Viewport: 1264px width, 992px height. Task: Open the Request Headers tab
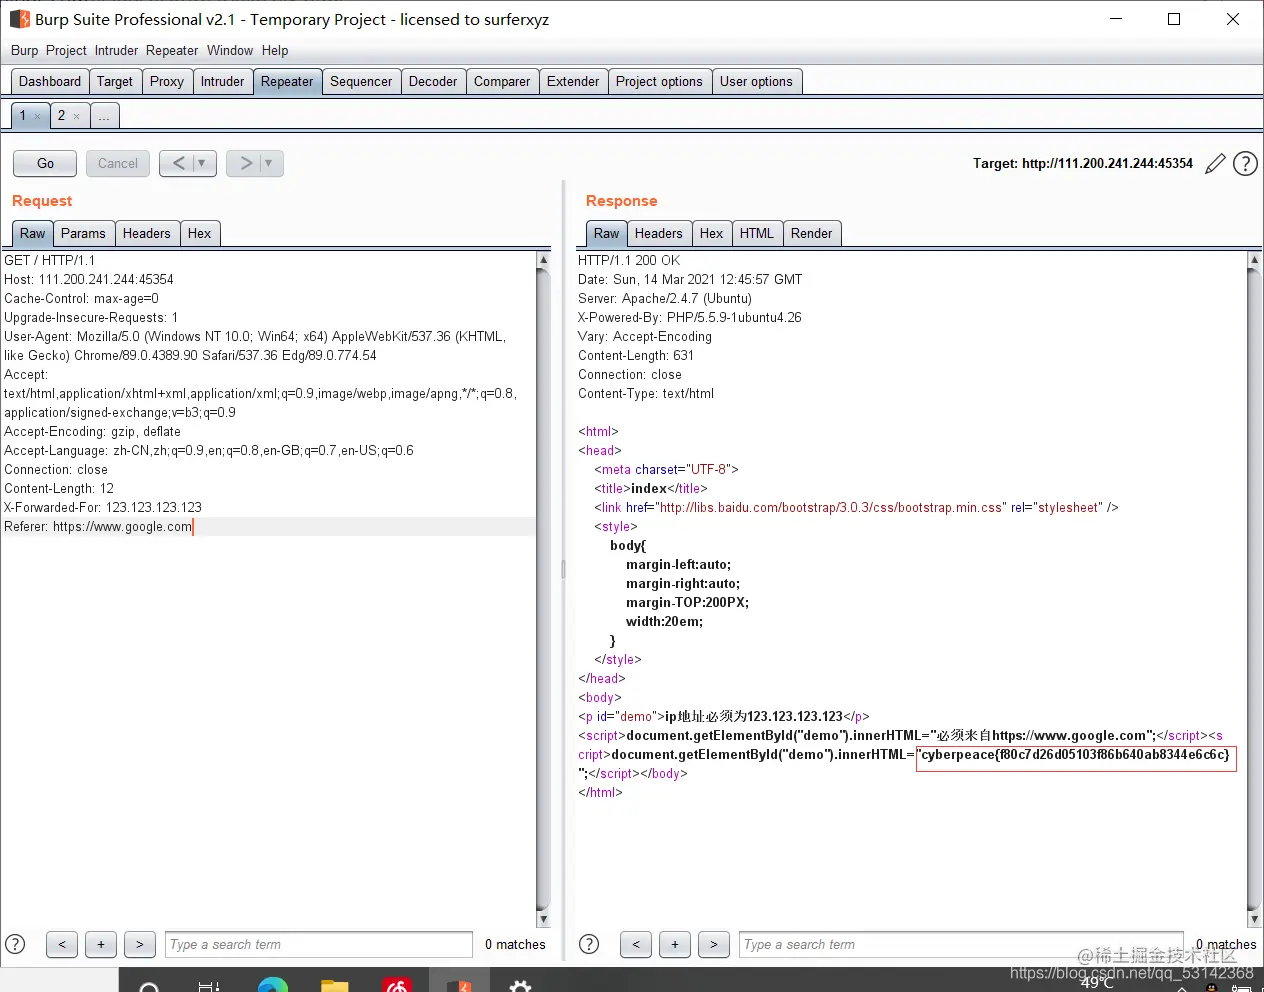click(x=147, y=234)
